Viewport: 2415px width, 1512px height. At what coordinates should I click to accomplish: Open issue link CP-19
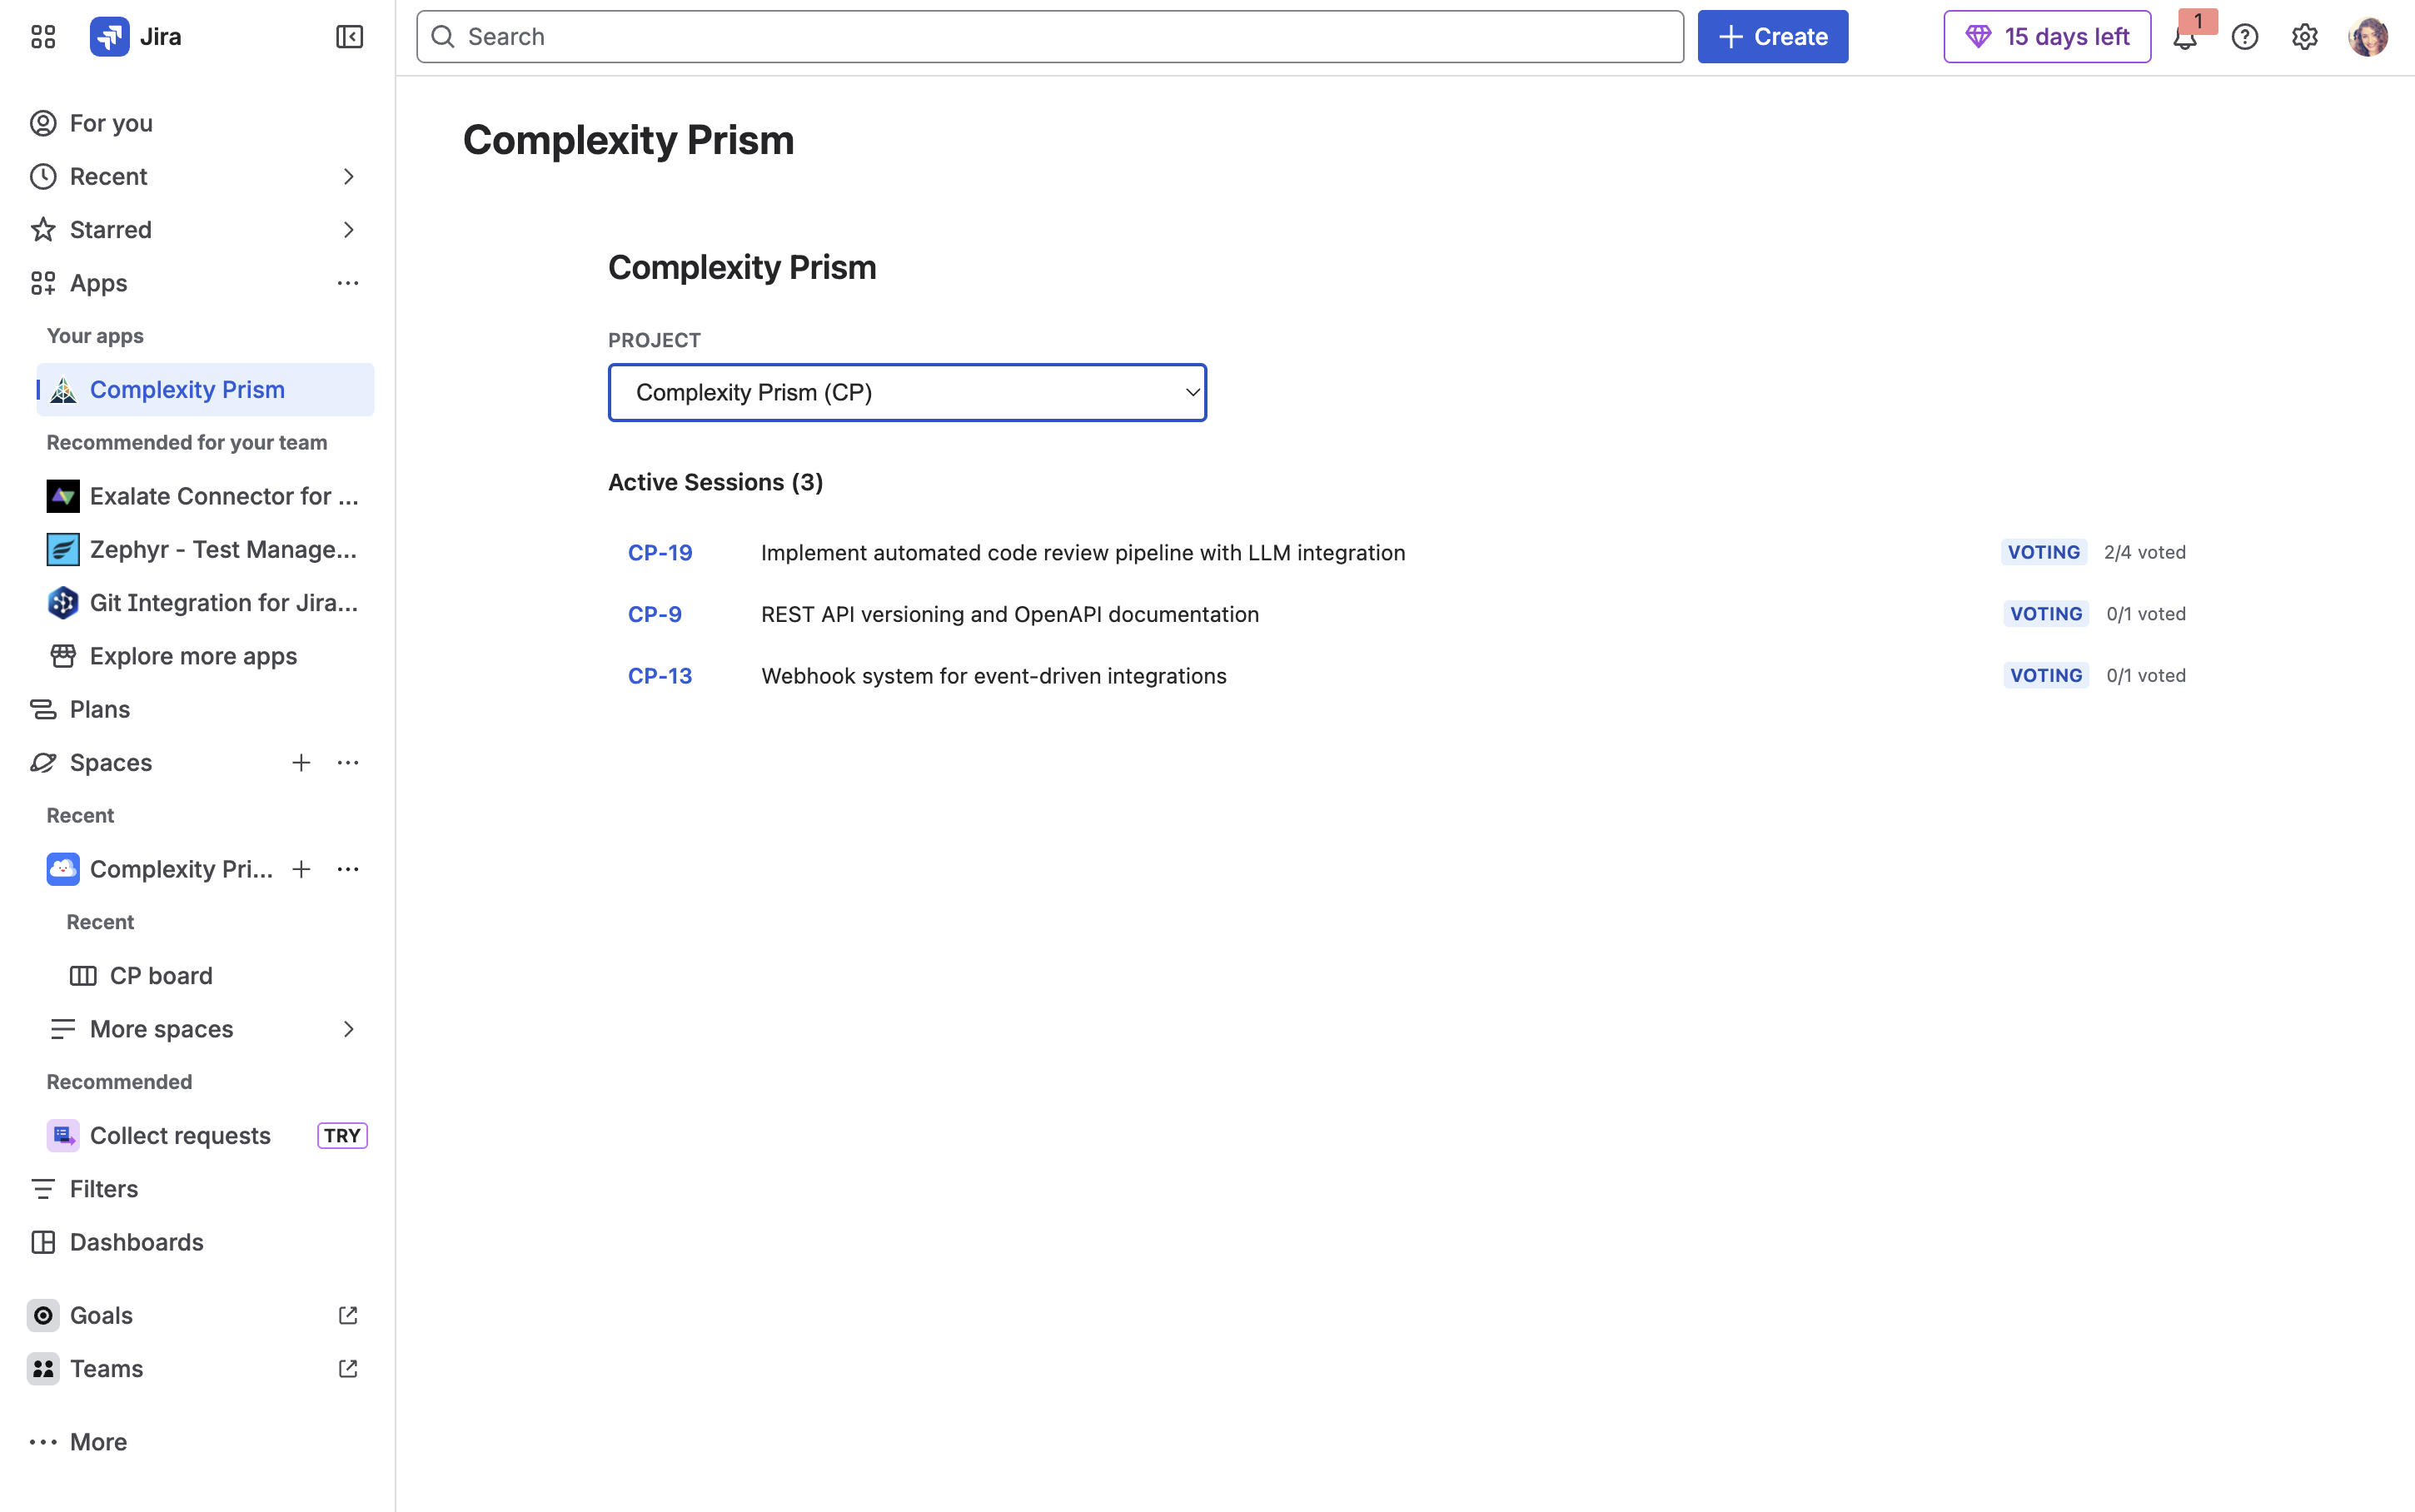pos(660,553)
